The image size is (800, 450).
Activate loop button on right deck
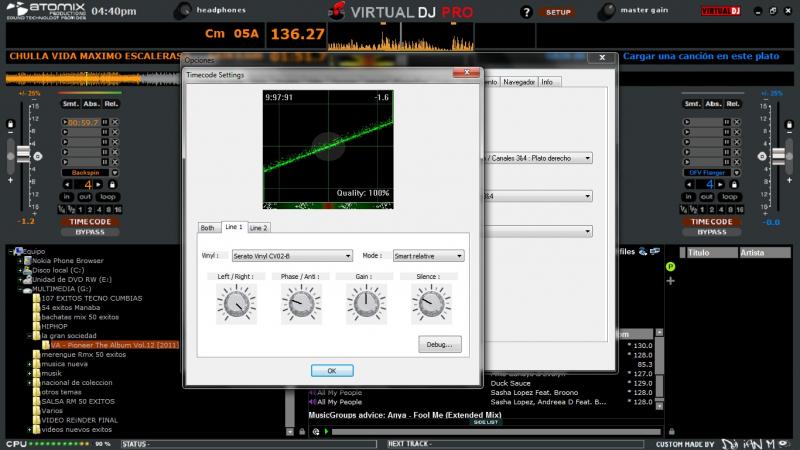[730, 196]
